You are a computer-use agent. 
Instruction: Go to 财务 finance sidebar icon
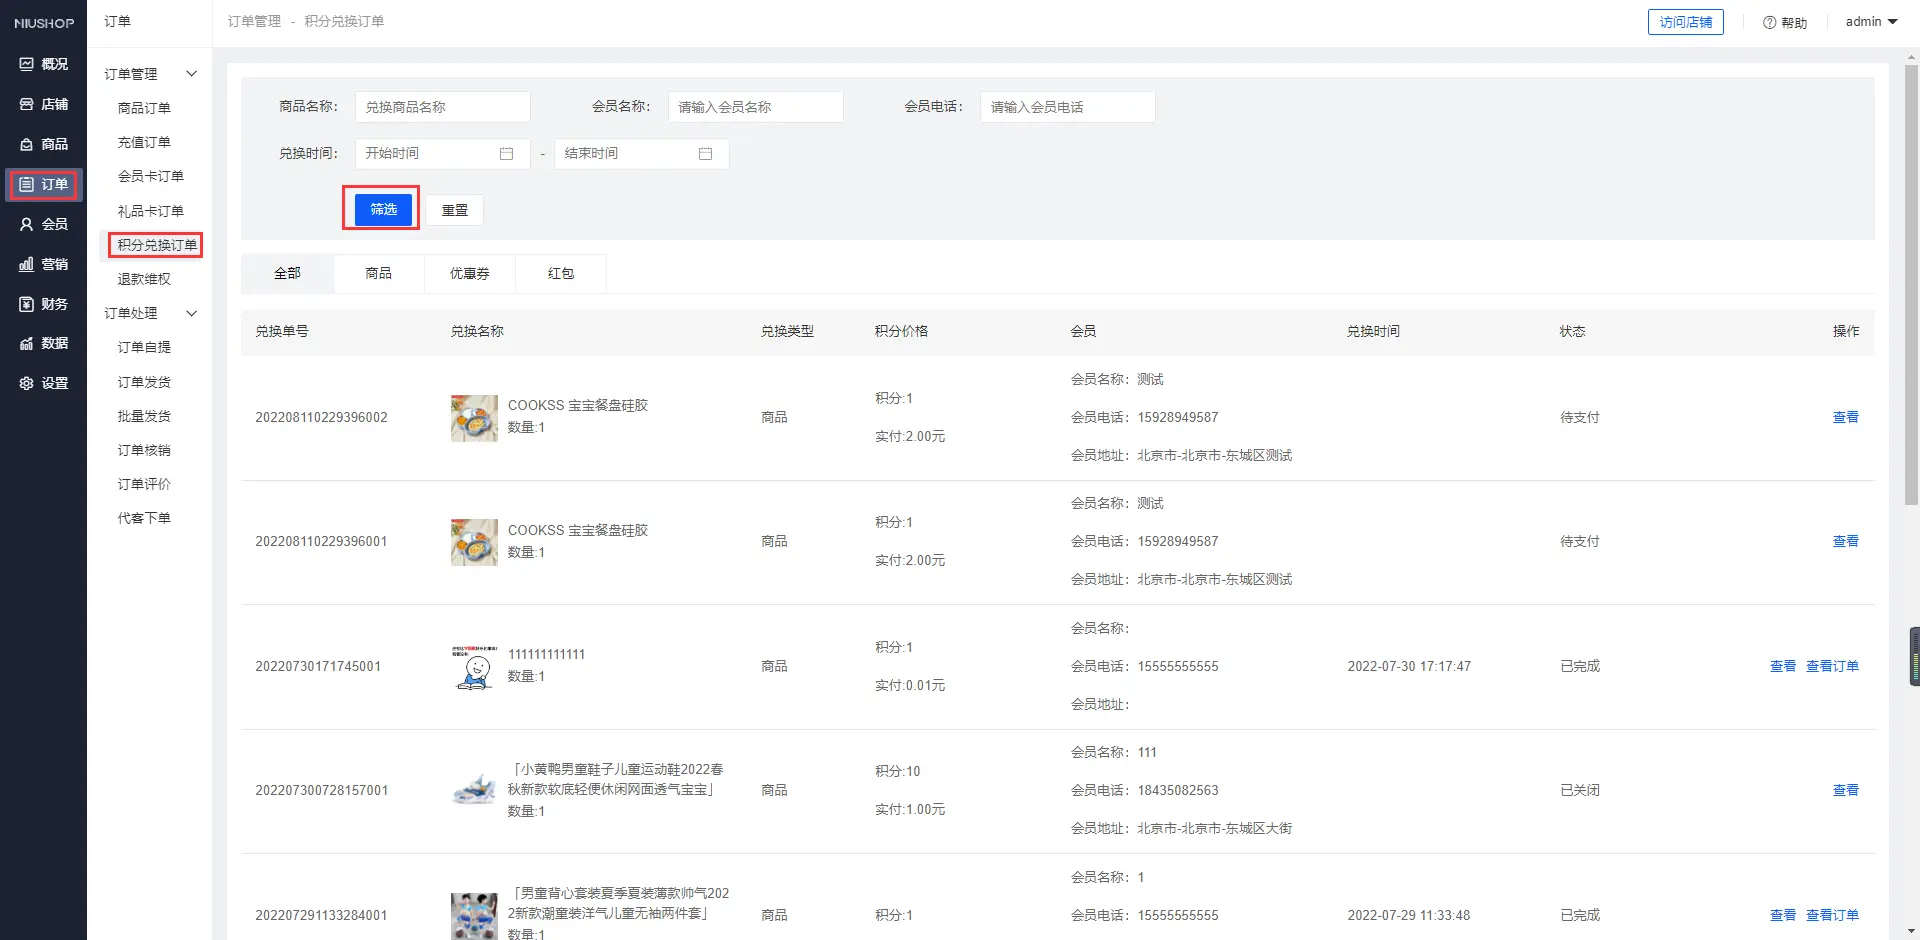[x=27, y=304]
